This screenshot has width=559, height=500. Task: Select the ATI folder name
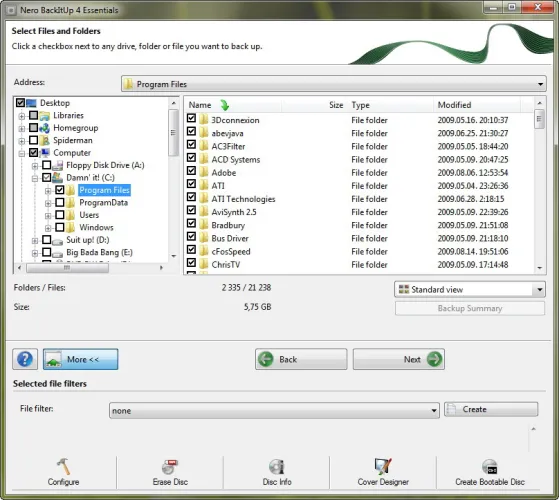[218, 186]
